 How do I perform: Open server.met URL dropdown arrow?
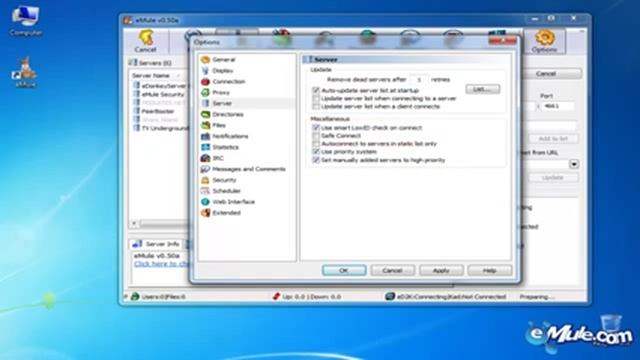pos(574,164)
